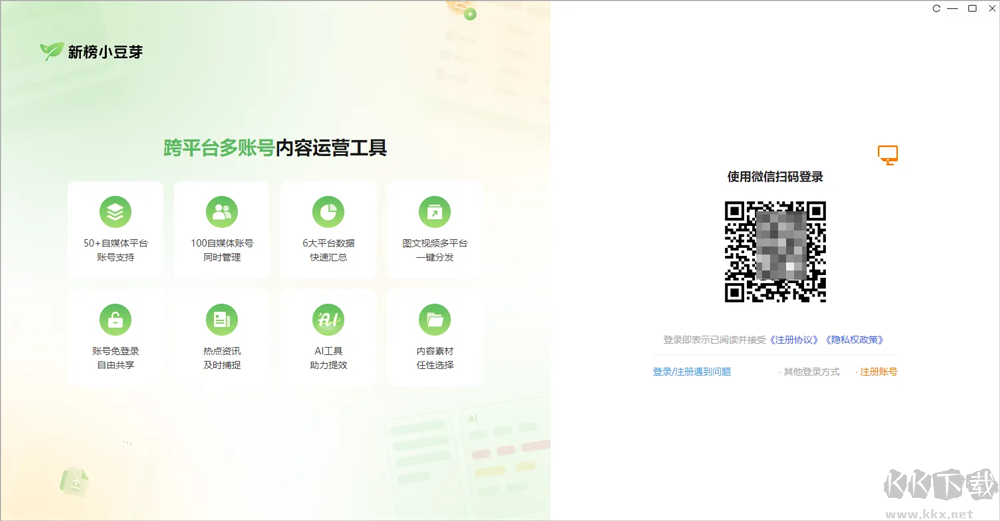The width and height of the screenshot is (1000, 521).
Task: Click the text 内容素材 任性选择
Action: (x=435, y=358)
